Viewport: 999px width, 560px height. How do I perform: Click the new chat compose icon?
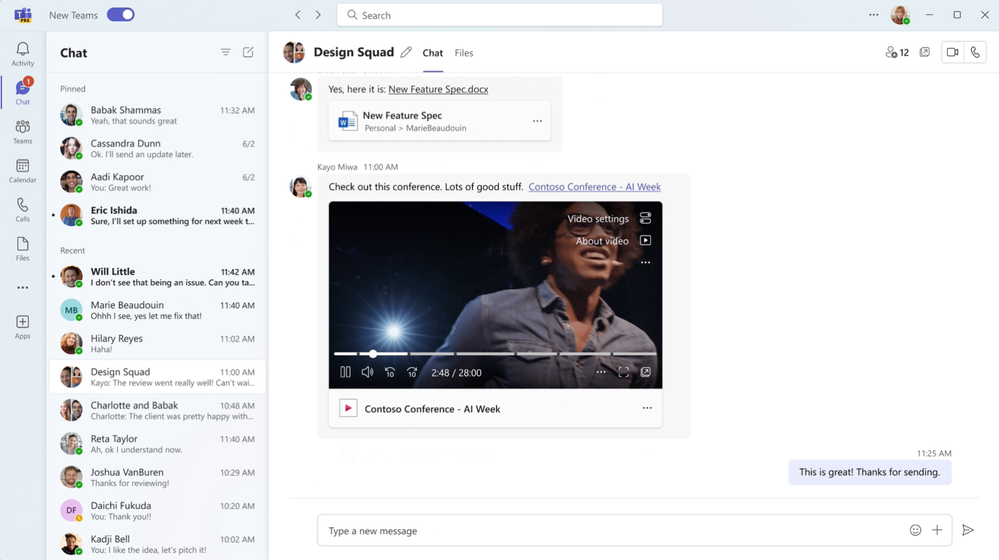(248, 53)
